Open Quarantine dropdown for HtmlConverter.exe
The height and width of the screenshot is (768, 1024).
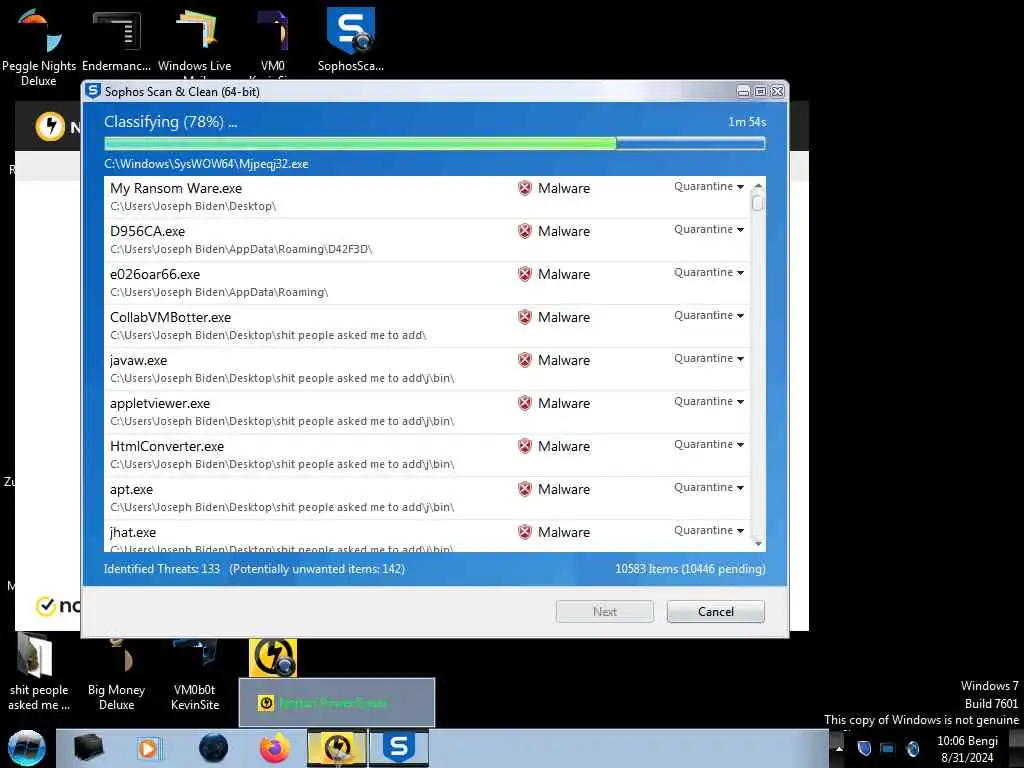(709, 445)
